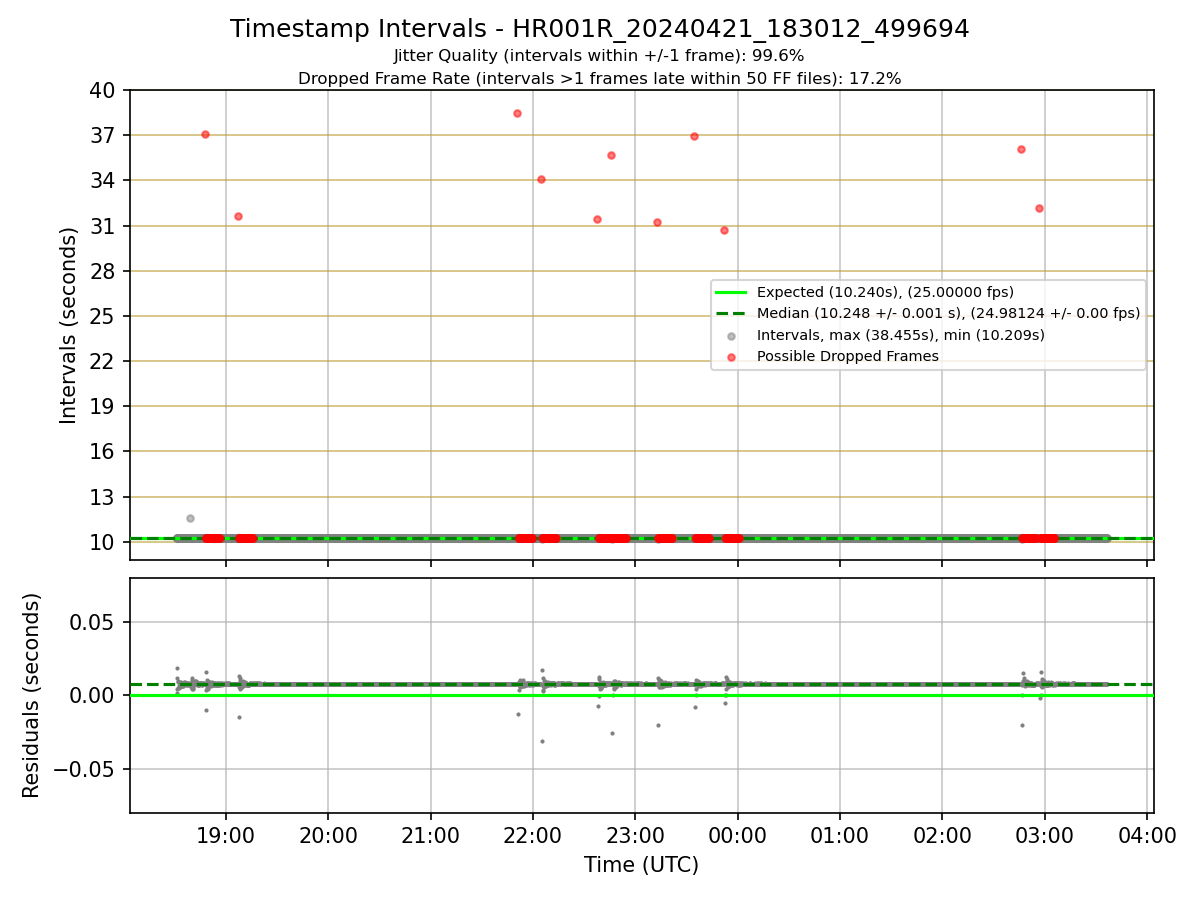Pick the highest red point near 38.4 seconds
Viewport: 1200px width, 900px height.
tap(517, 113)
